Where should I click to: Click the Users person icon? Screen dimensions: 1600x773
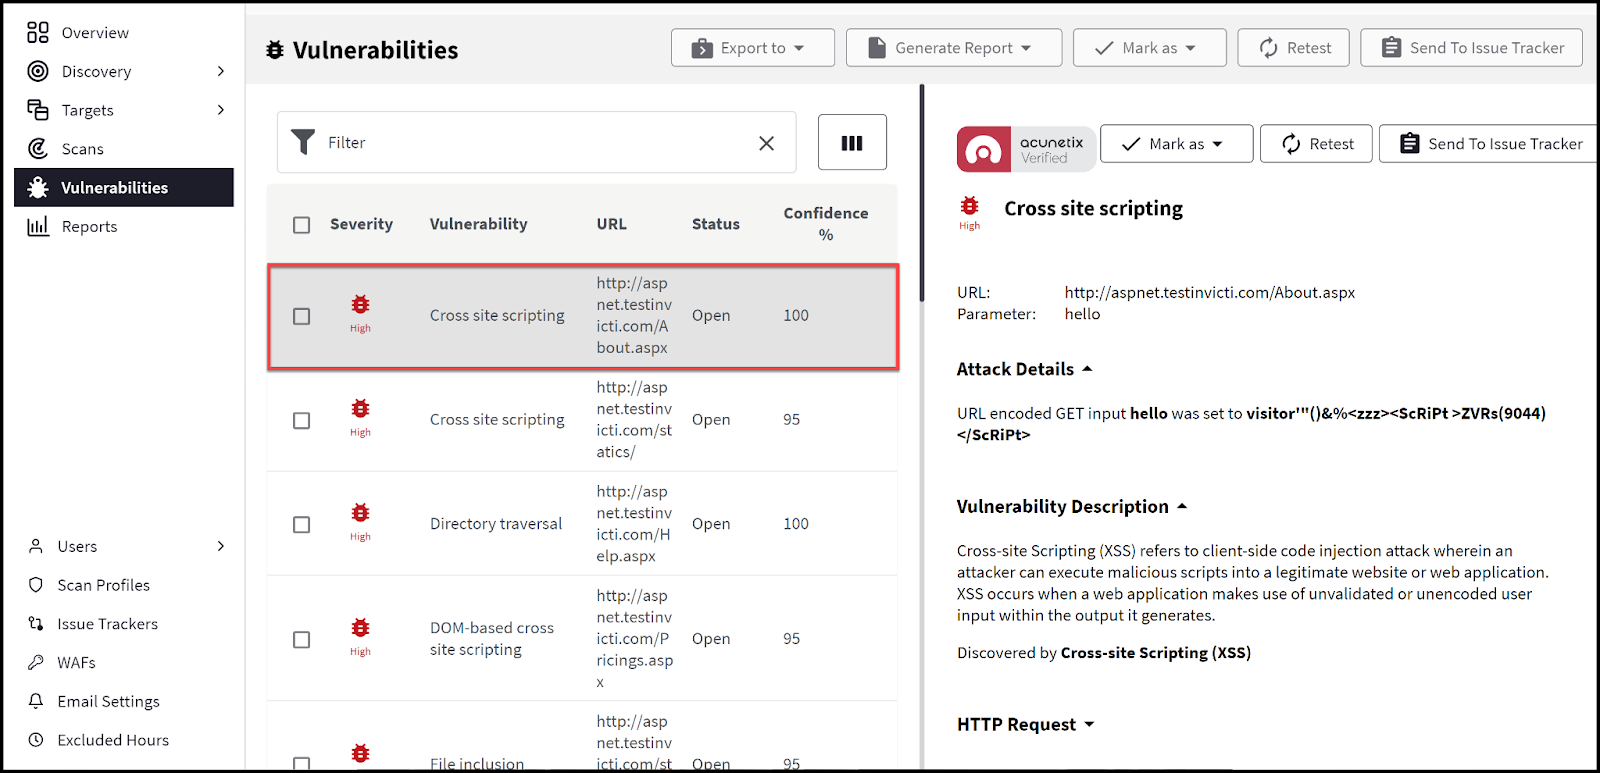(x=36, y=546)
